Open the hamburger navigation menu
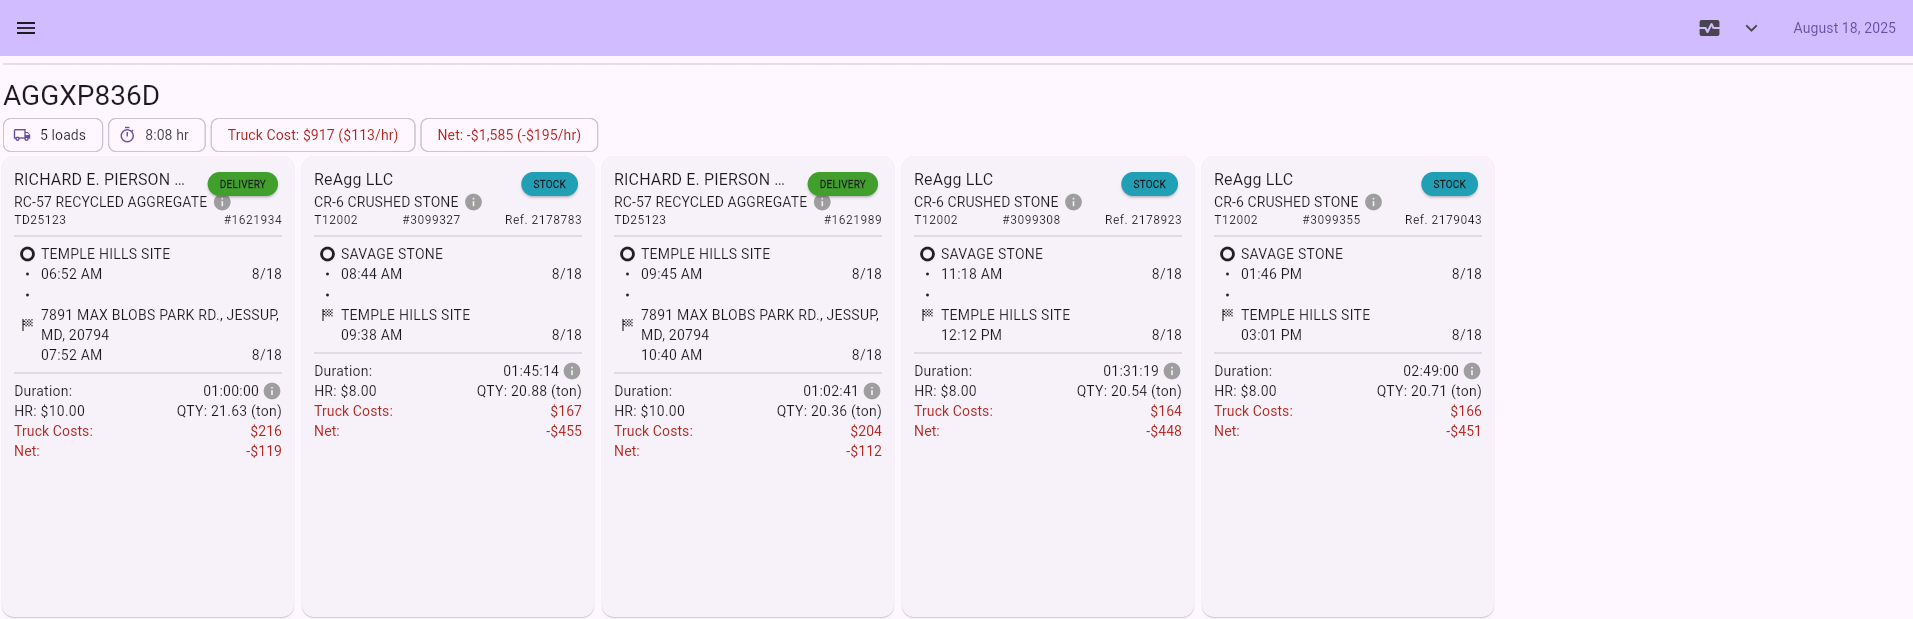Screen dimensions: 1913x619 [26, 28]
